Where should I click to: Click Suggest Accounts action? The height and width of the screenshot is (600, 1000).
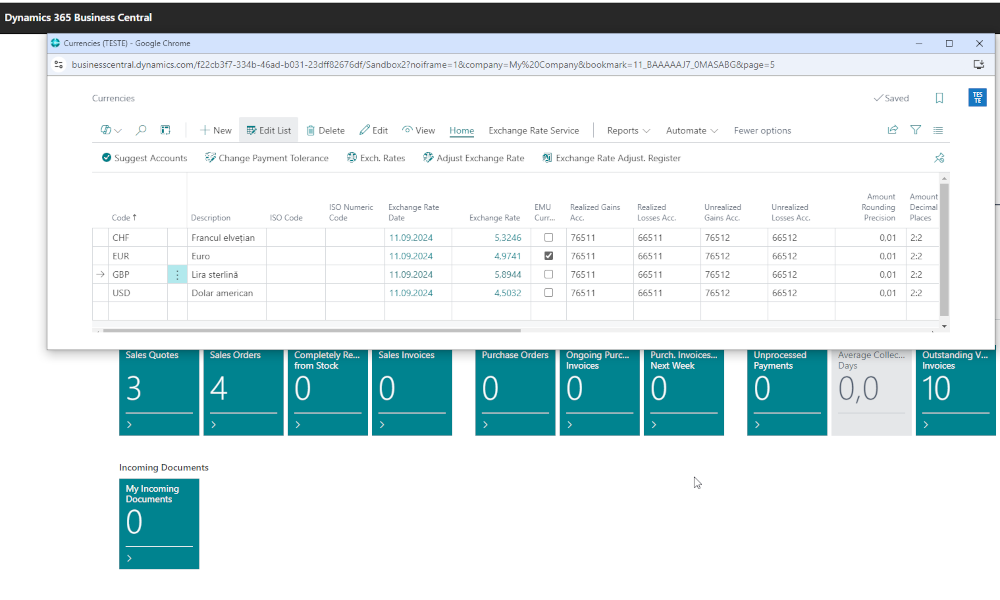coord(144,158)
